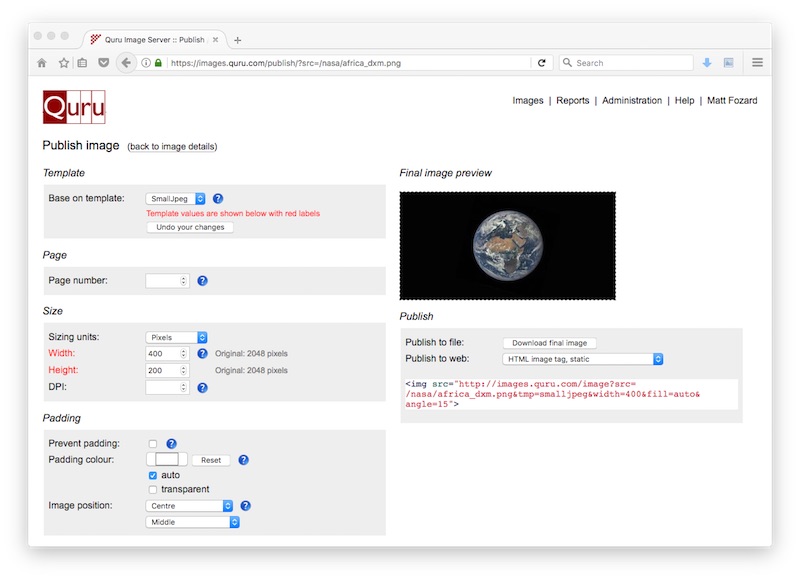Open Matt Fozard user menu
Viewport: 800px width, 580px height.
(x=732, y=100)
